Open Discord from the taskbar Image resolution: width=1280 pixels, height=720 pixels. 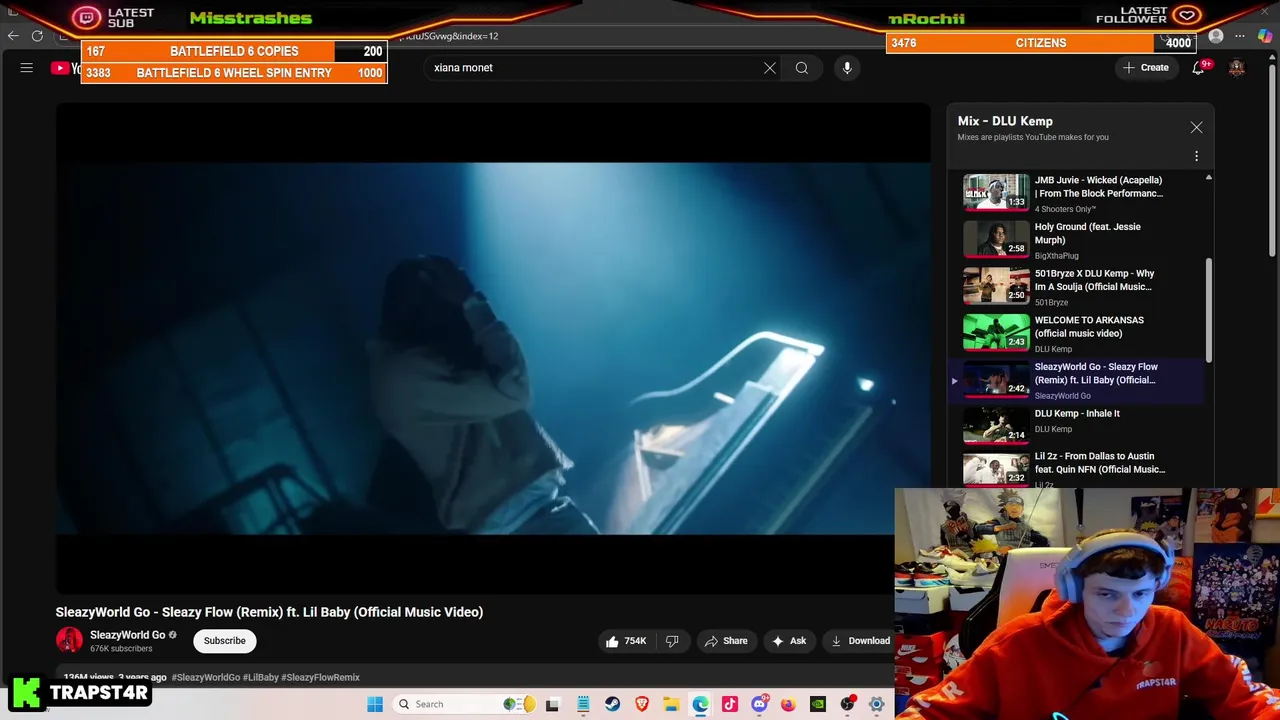(759, 704)
